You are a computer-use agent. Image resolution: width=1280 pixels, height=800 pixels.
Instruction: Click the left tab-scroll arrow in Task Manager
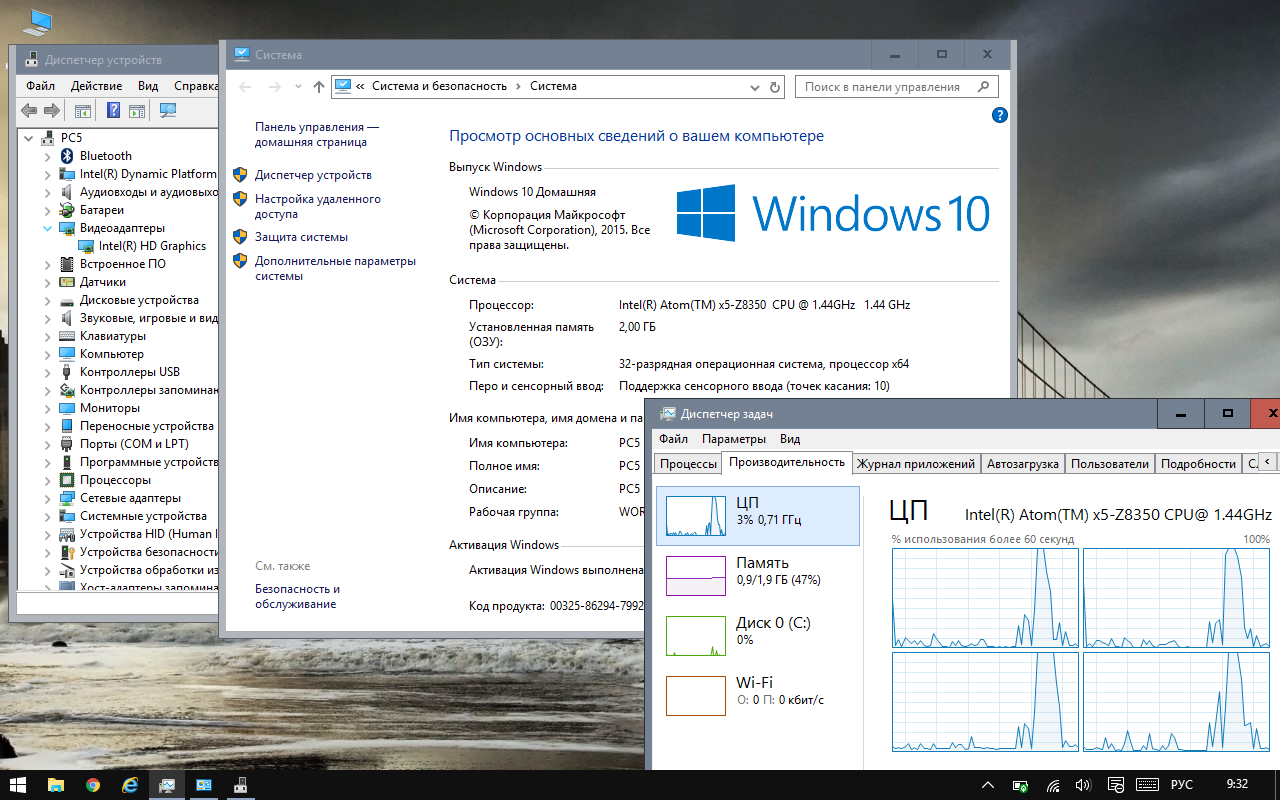(1269, 462)
